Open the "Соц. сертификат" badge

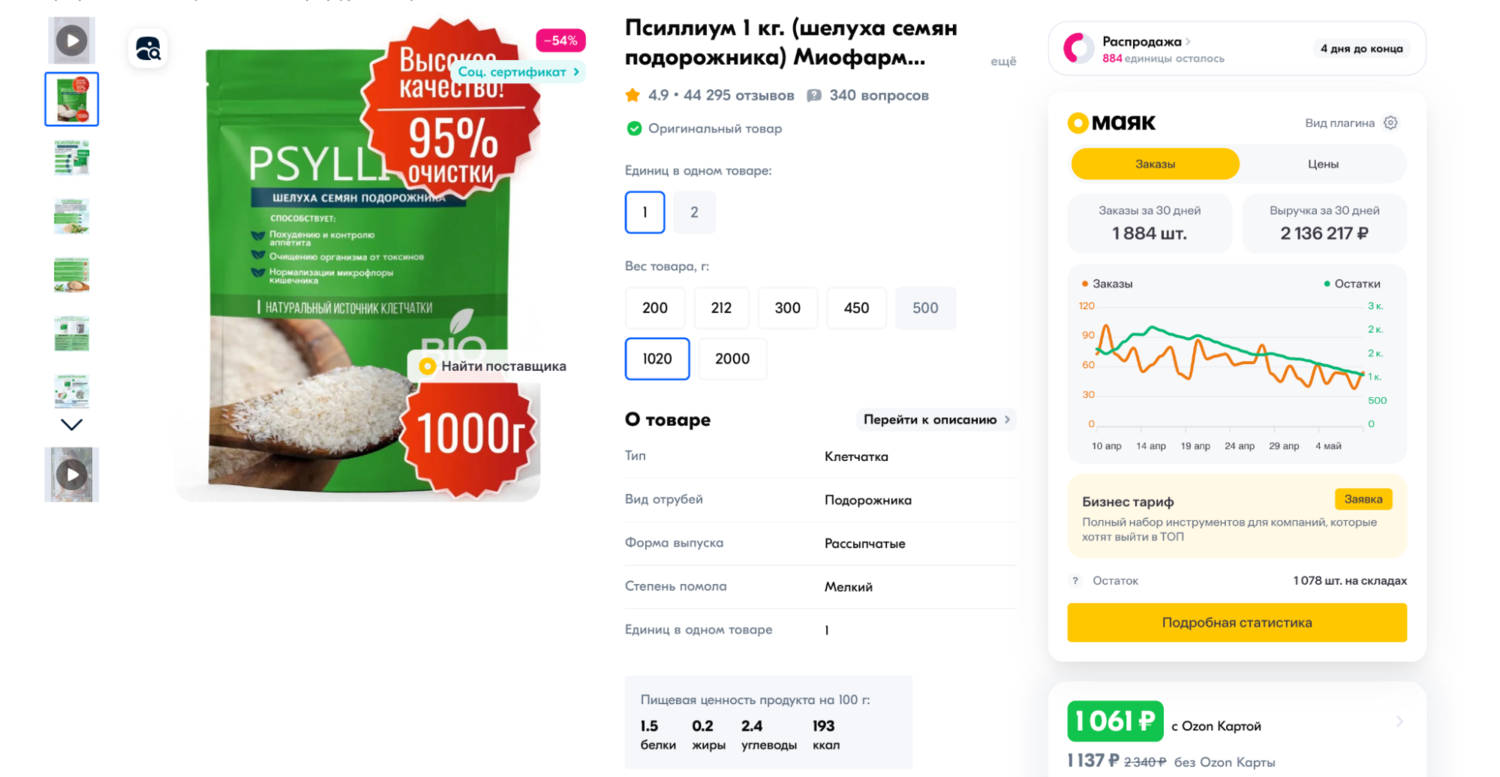point(519,72)
